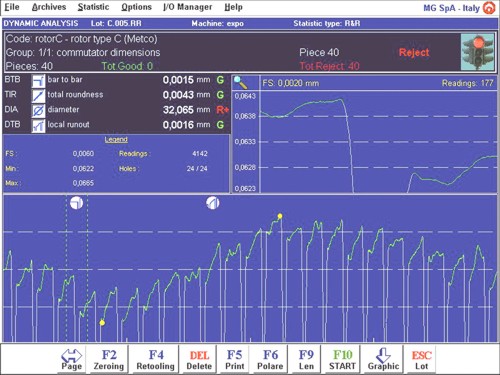Click the 0,0623 axis label

[x=245, y=189]
